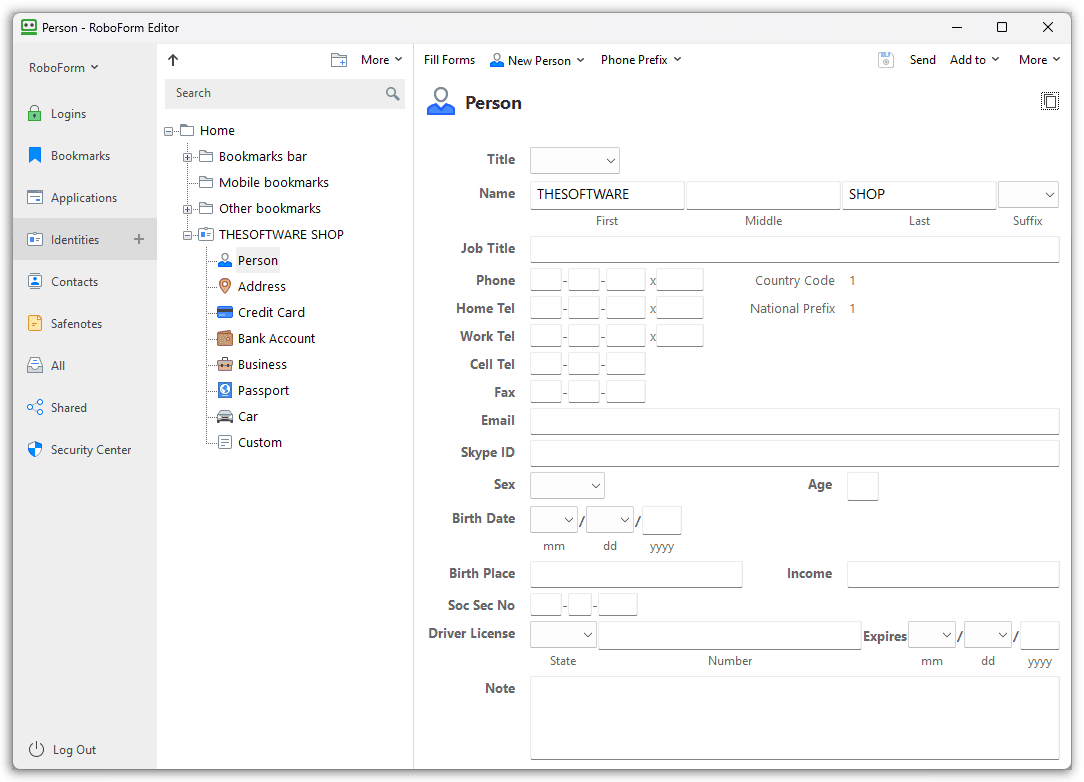Open the Expires day dropdown
The height and width of the screenshot is (782, 1084).
[987, 634]
